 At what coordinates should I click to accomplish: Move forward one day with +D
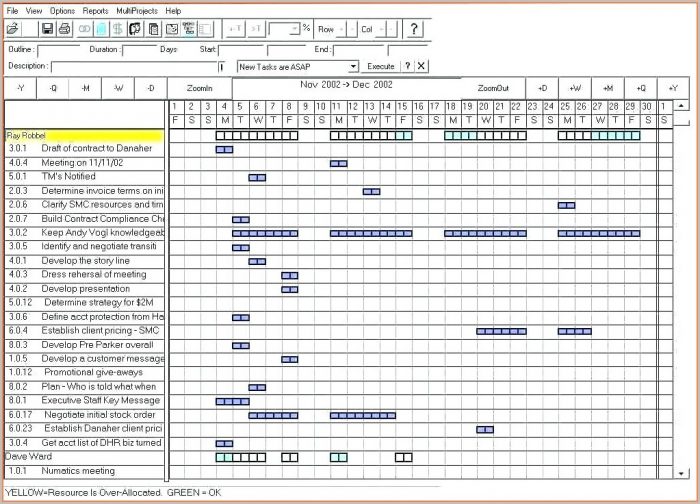(x=542, y=88)
